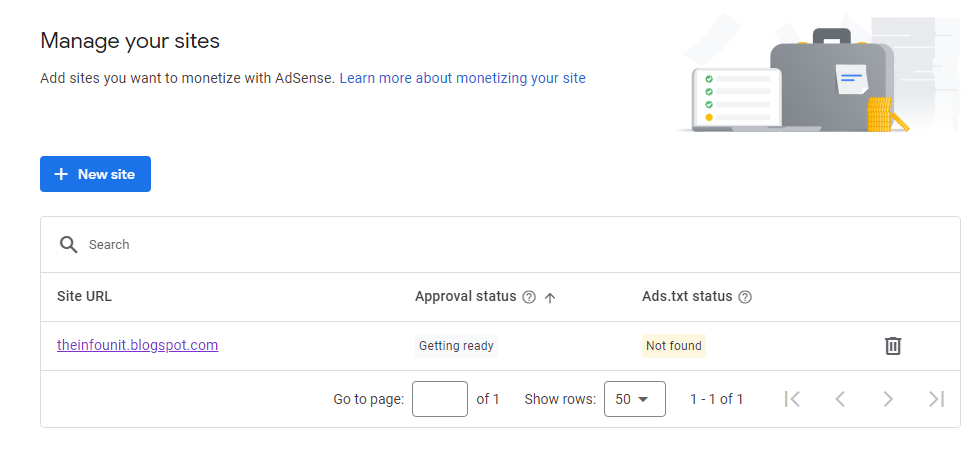978x458 pixels.
Task: Open Learn more about monetizing link
Action: (x=462, y=78)
